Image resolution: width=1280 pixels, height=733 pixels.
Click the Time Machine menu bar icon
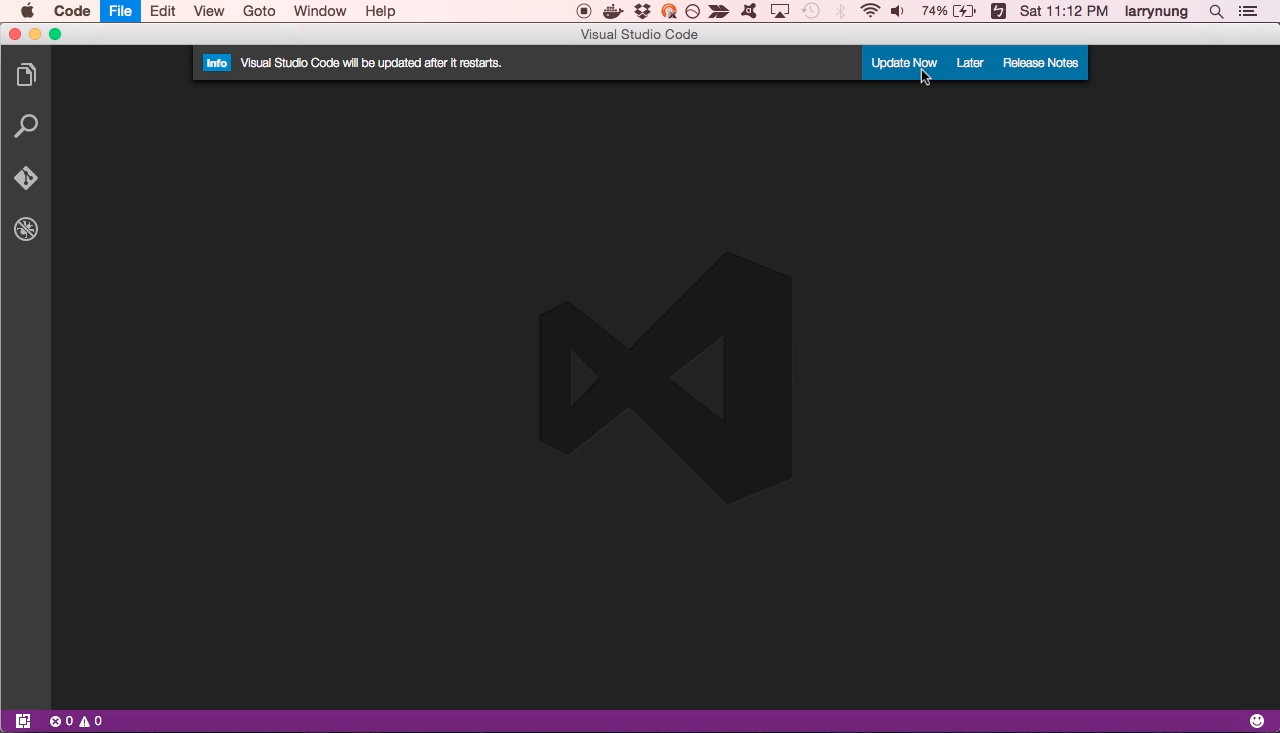coord(811,11)
